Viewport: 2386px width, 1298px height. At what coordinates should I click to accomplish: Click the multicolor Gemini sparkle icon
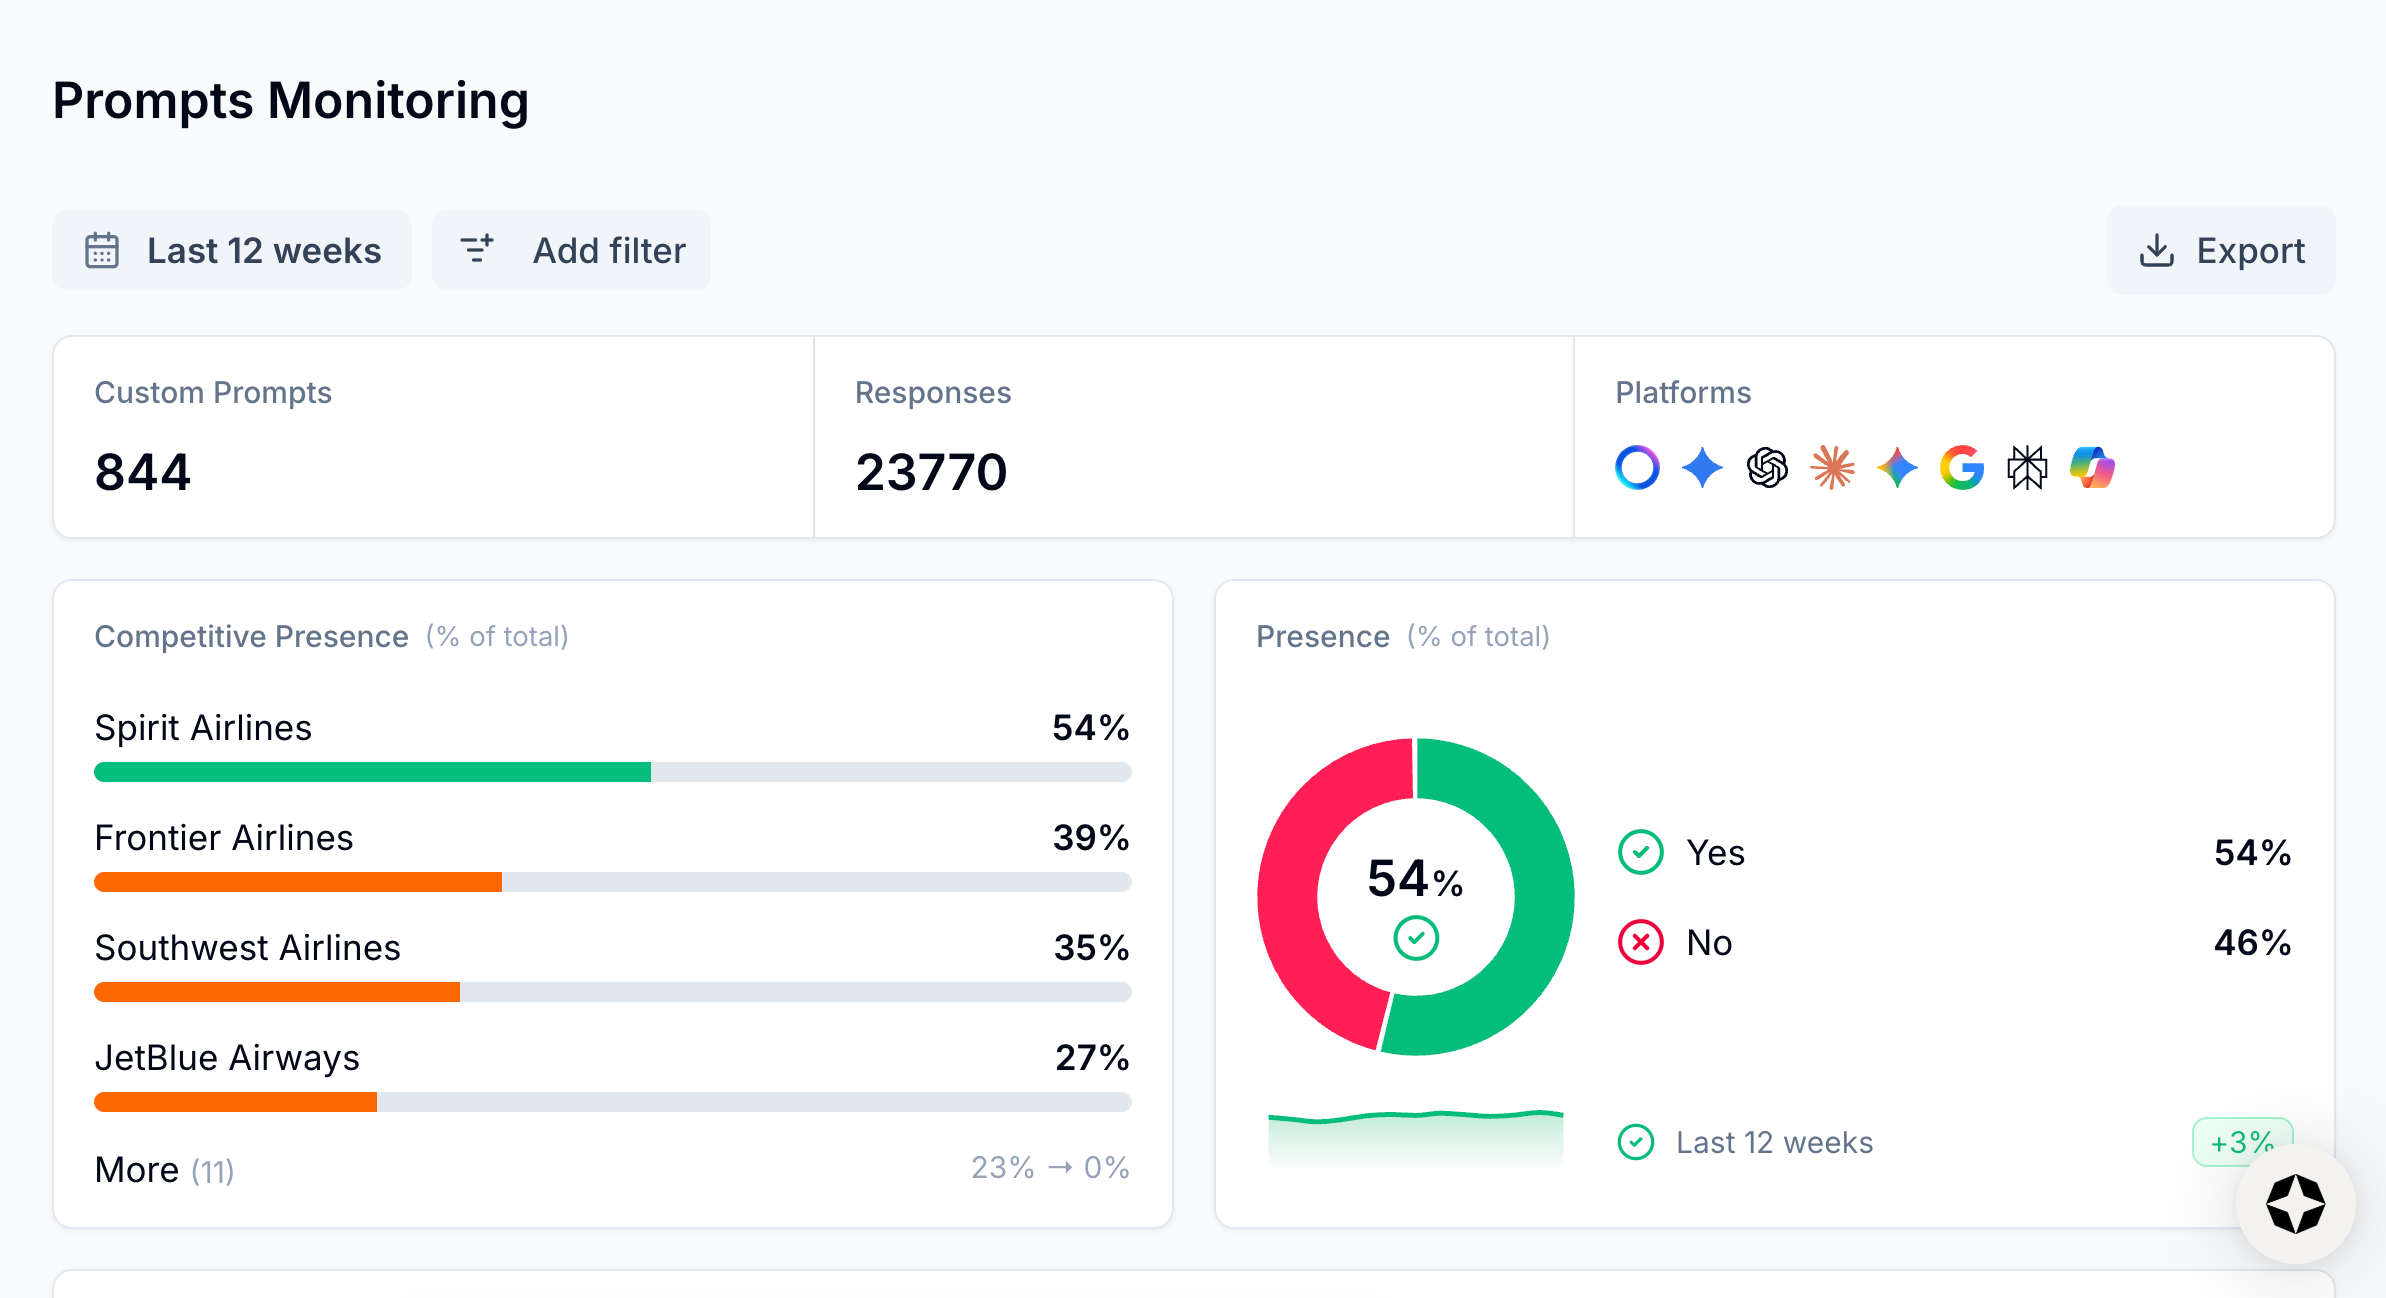[x=1897, y=467]
